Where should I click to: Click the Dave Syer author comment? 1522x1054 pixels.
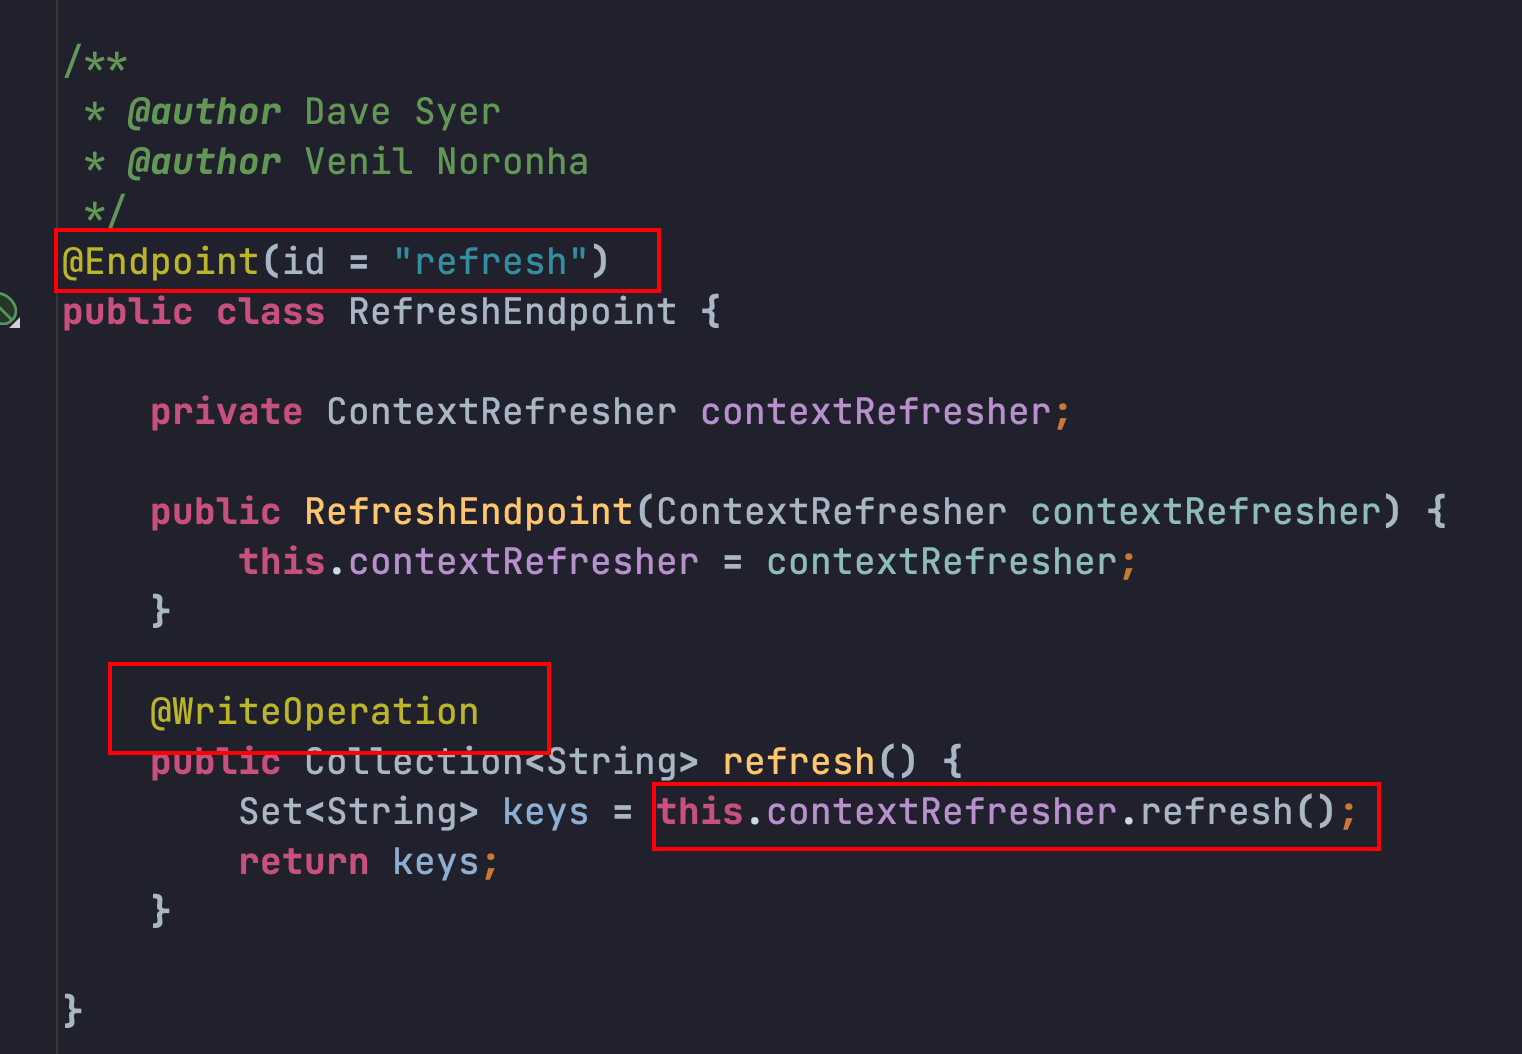402,112
